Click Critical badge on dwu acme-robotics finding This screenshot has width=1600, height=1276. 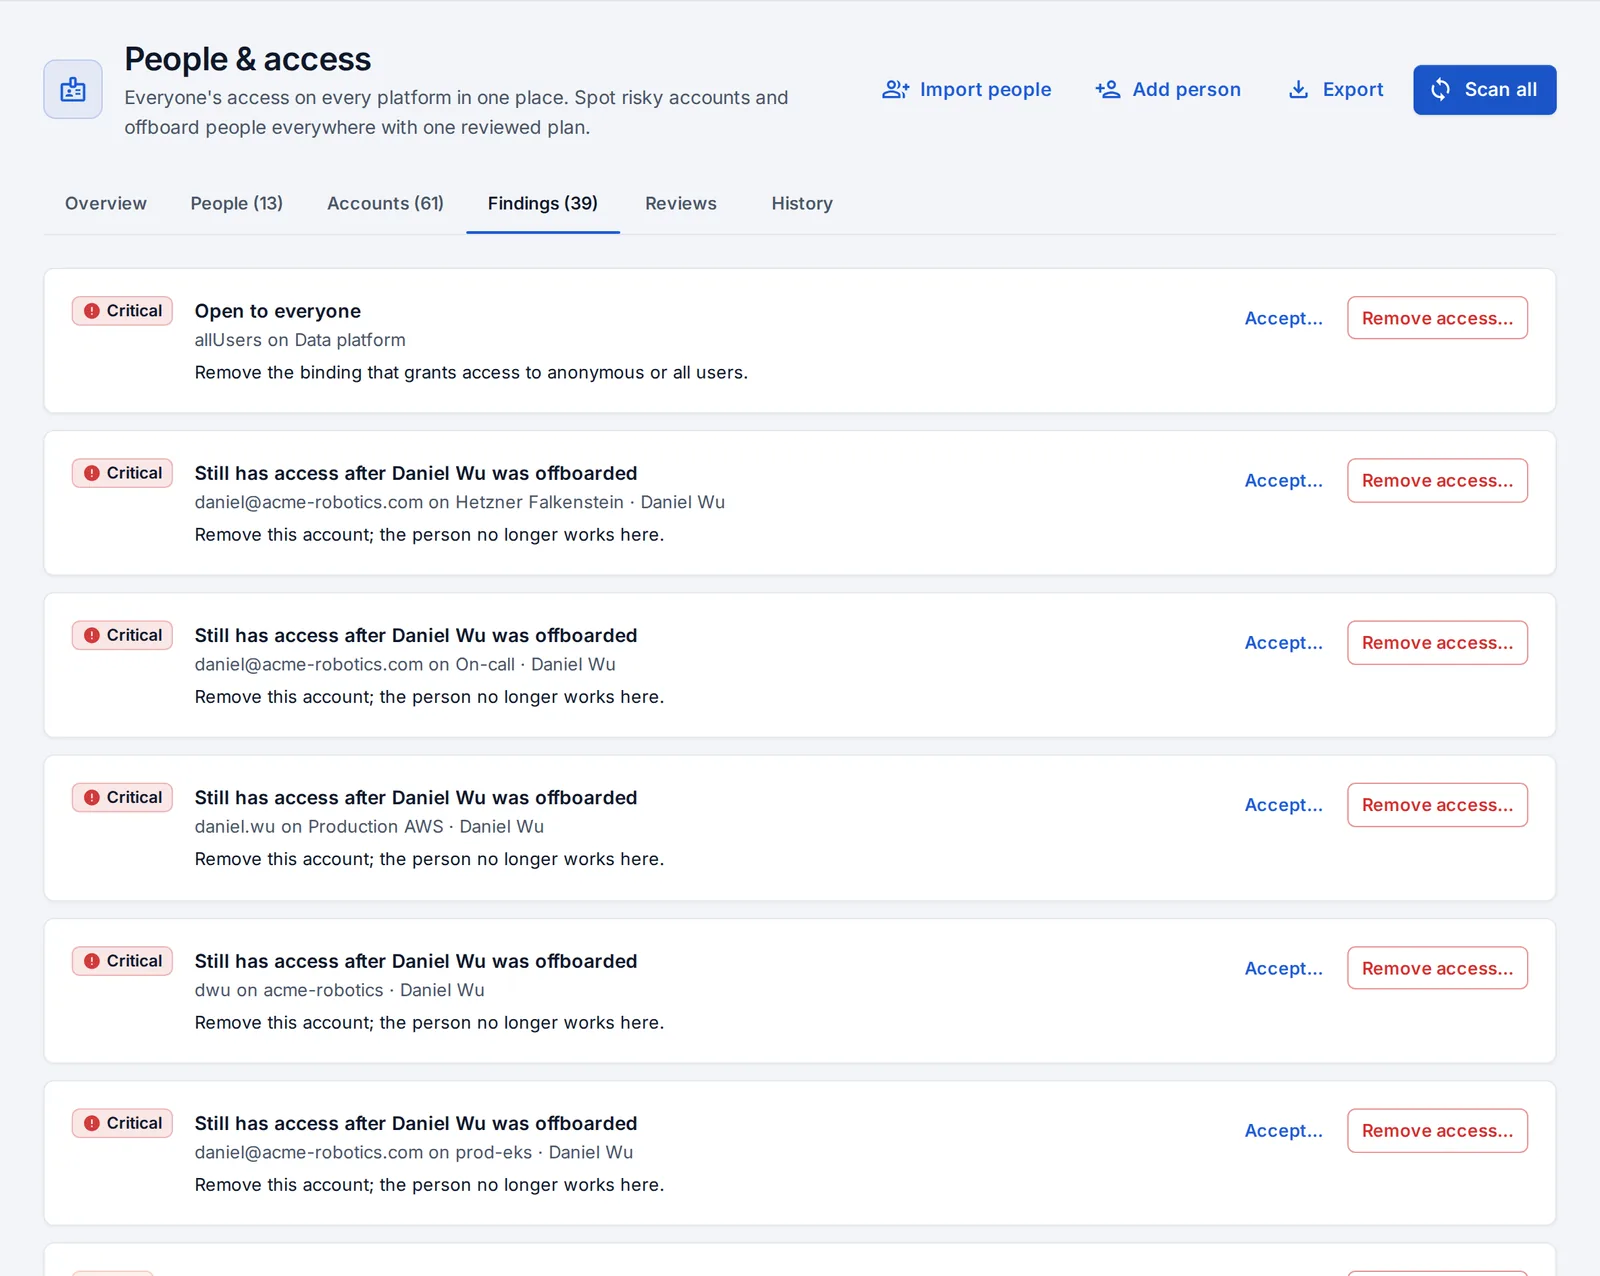coord(122,961)
